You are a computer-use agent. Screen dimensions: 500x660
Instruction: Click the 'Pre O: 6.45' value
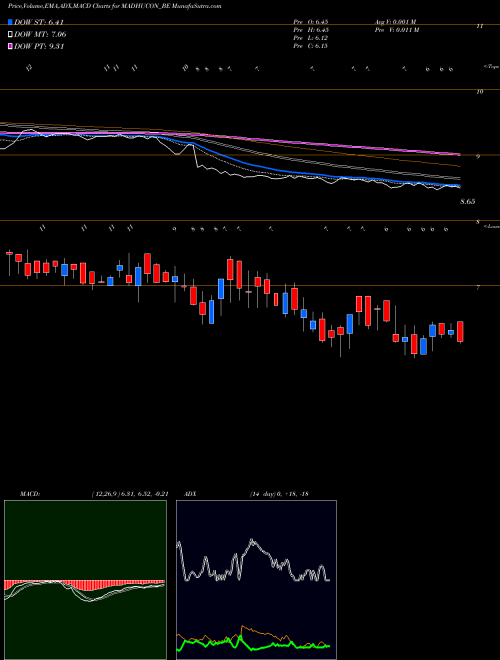(311, 22)
